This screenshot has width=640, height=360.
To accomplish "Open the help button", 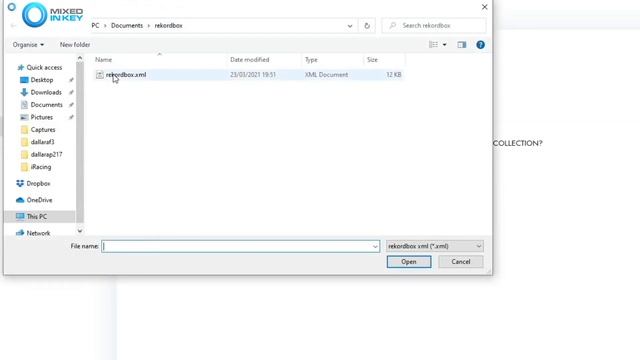I will [480, 44].
